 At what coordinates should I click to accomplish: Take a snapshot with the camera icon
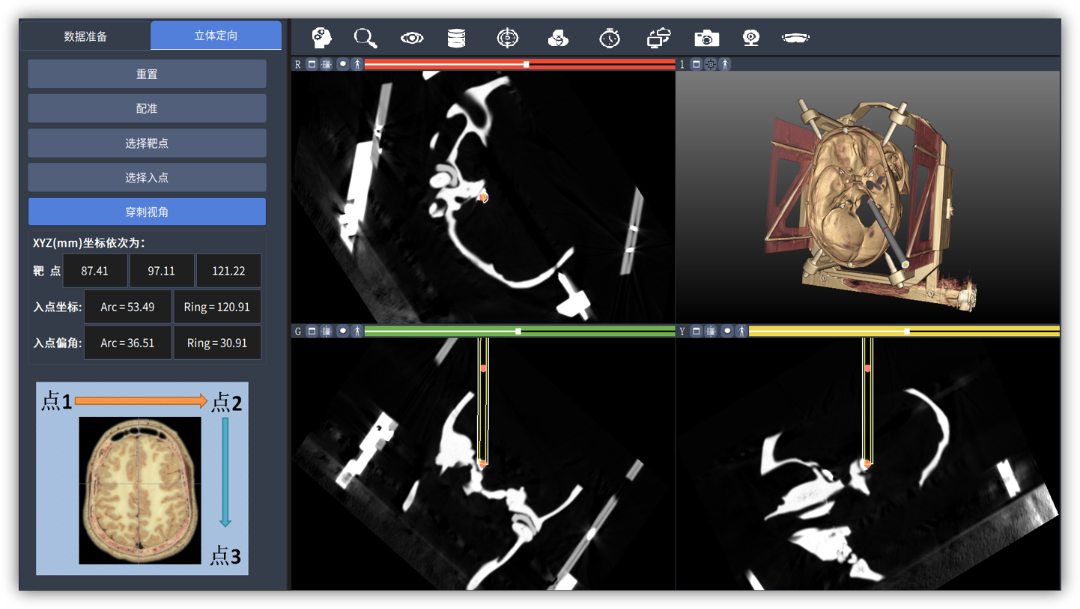click(x=707, y=38)
